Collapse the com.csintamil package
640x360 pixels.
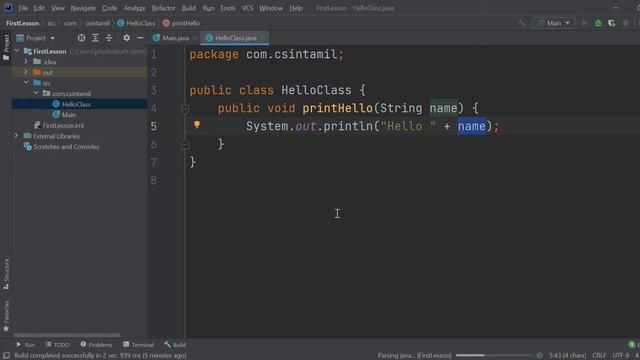pyautogui.click(x=36, y=93)
